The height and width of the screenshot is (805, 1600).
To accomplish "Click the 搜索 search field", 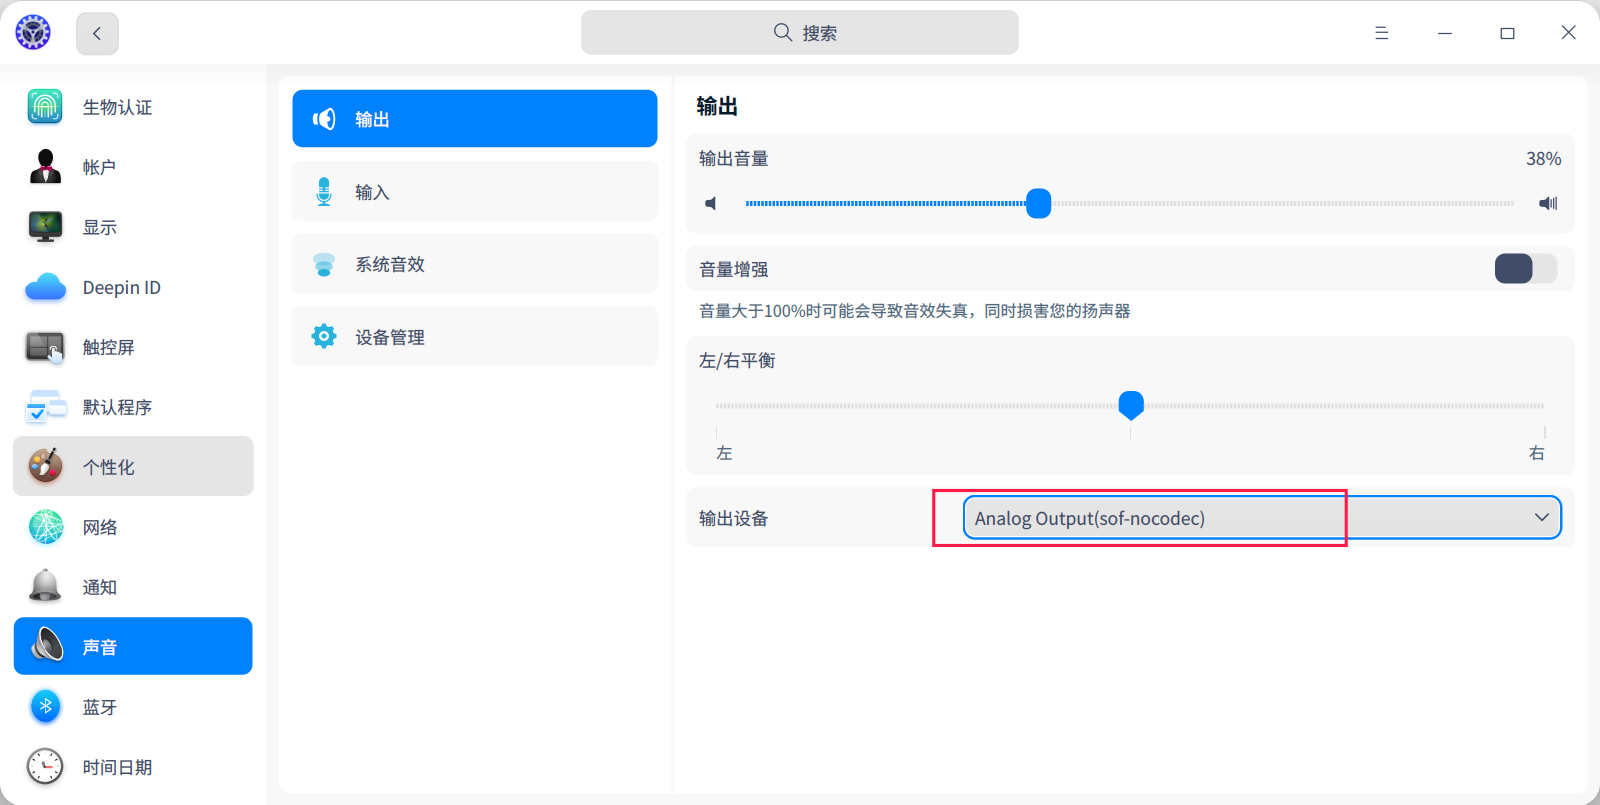I will (x=800, y=33).
